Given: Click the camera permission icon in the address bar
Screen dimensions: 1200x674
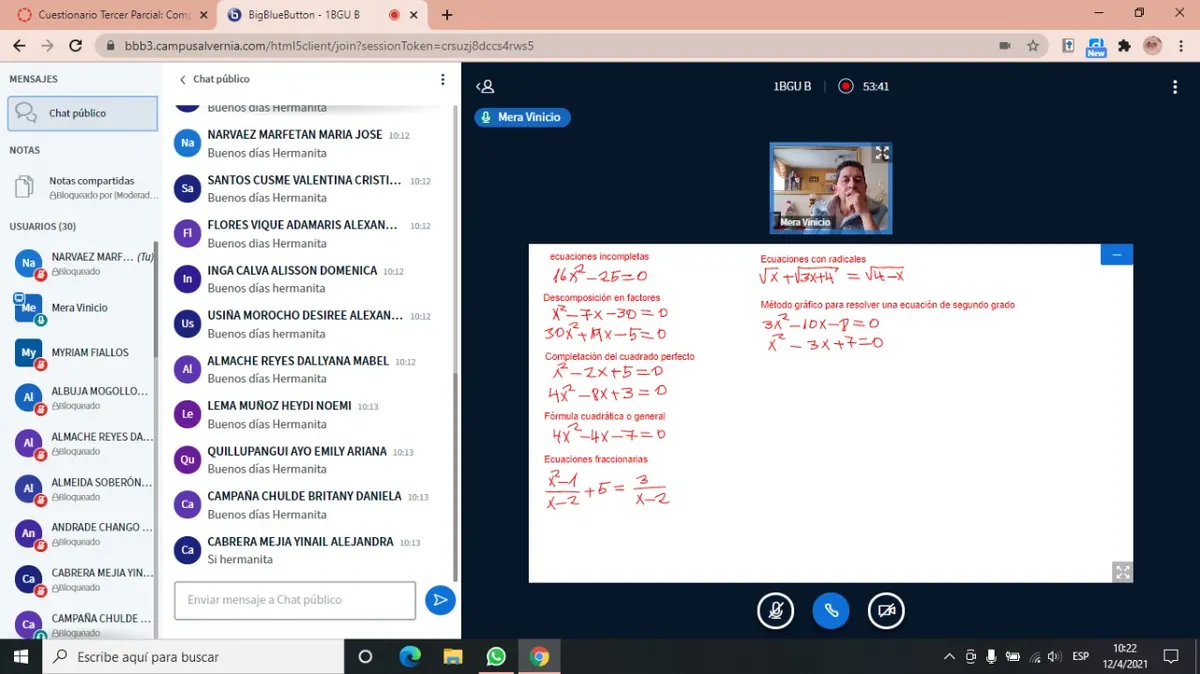Looking at the screenshot, I should click(x=1005, y=45).
